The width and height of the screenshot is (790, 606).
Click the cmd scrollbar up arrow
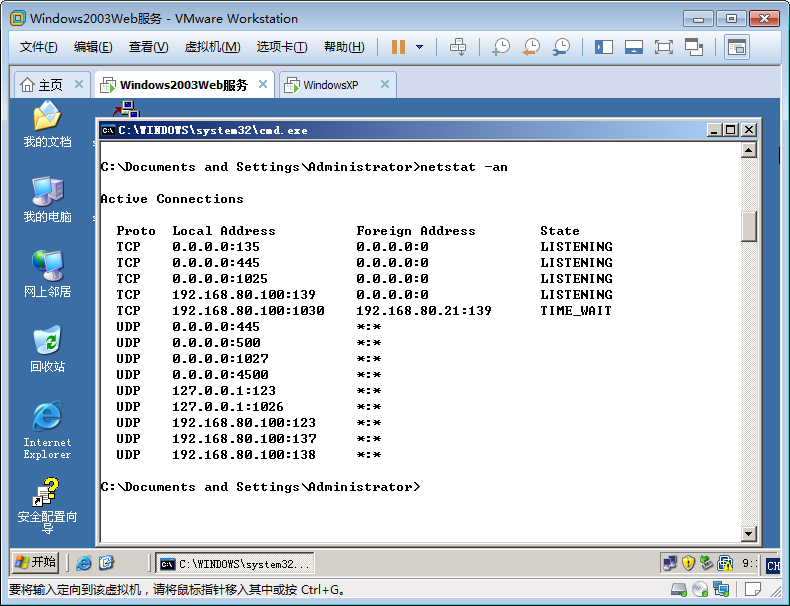click(x=749, y=150)
